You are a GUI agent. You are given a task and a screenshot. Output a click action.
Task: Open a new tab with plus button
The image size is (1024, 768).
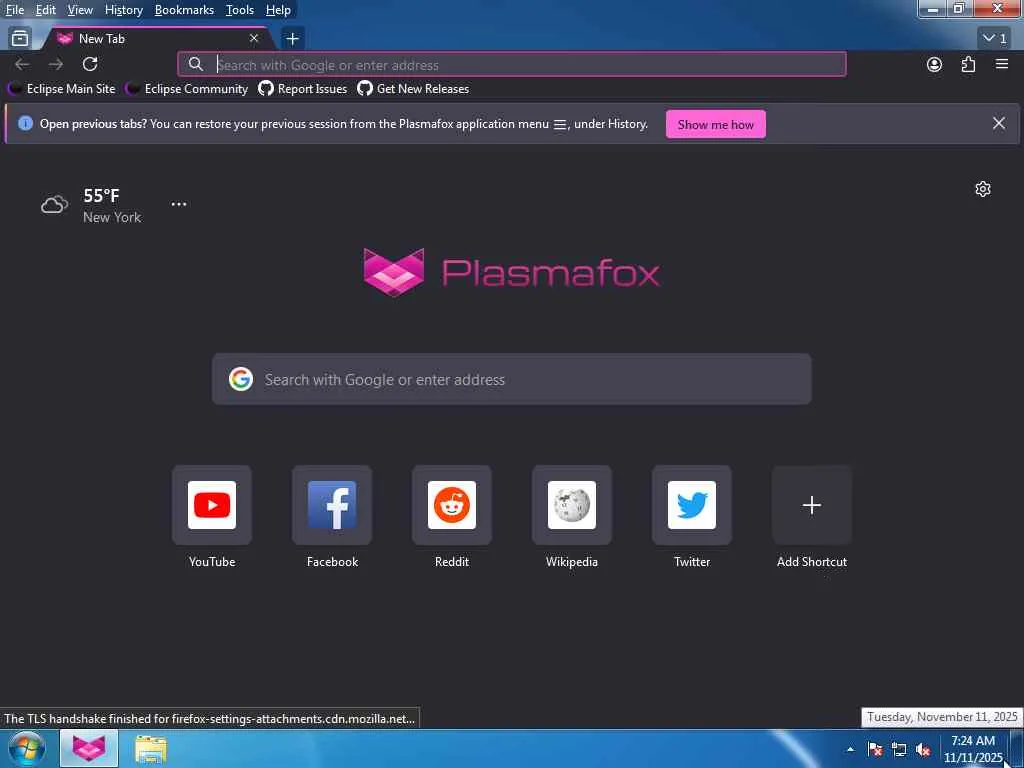pos(292,39)
